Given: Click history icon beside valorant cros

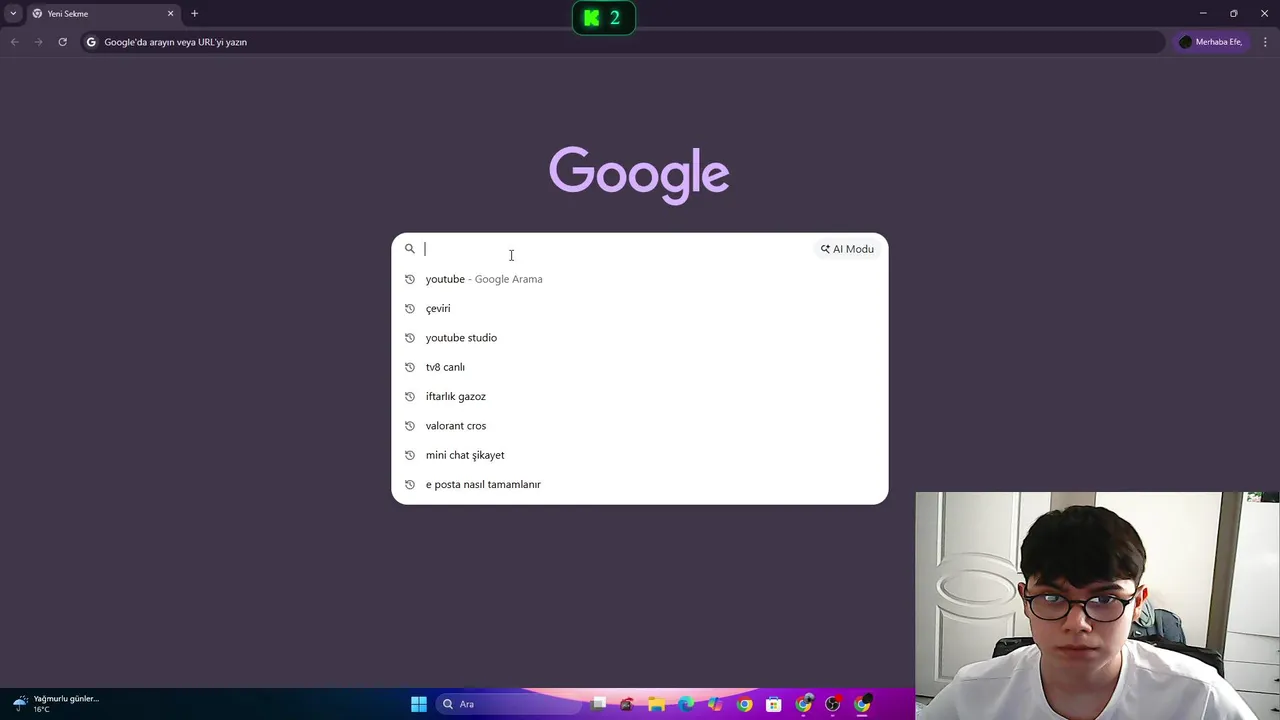Looking at the screenshot, I should point(409,426).
